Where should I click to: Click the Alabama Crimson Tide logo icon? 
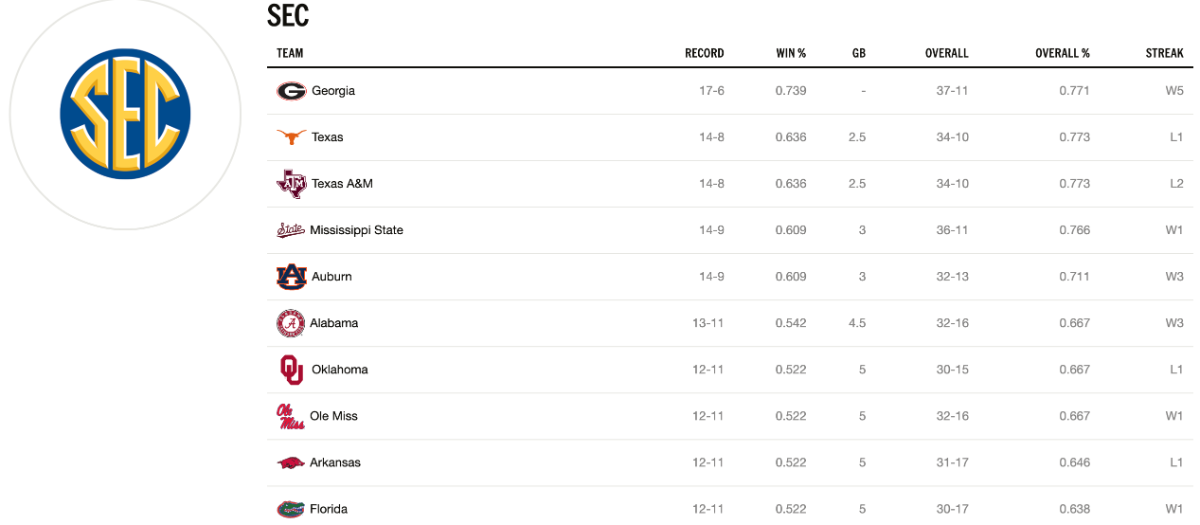(290, 323)
